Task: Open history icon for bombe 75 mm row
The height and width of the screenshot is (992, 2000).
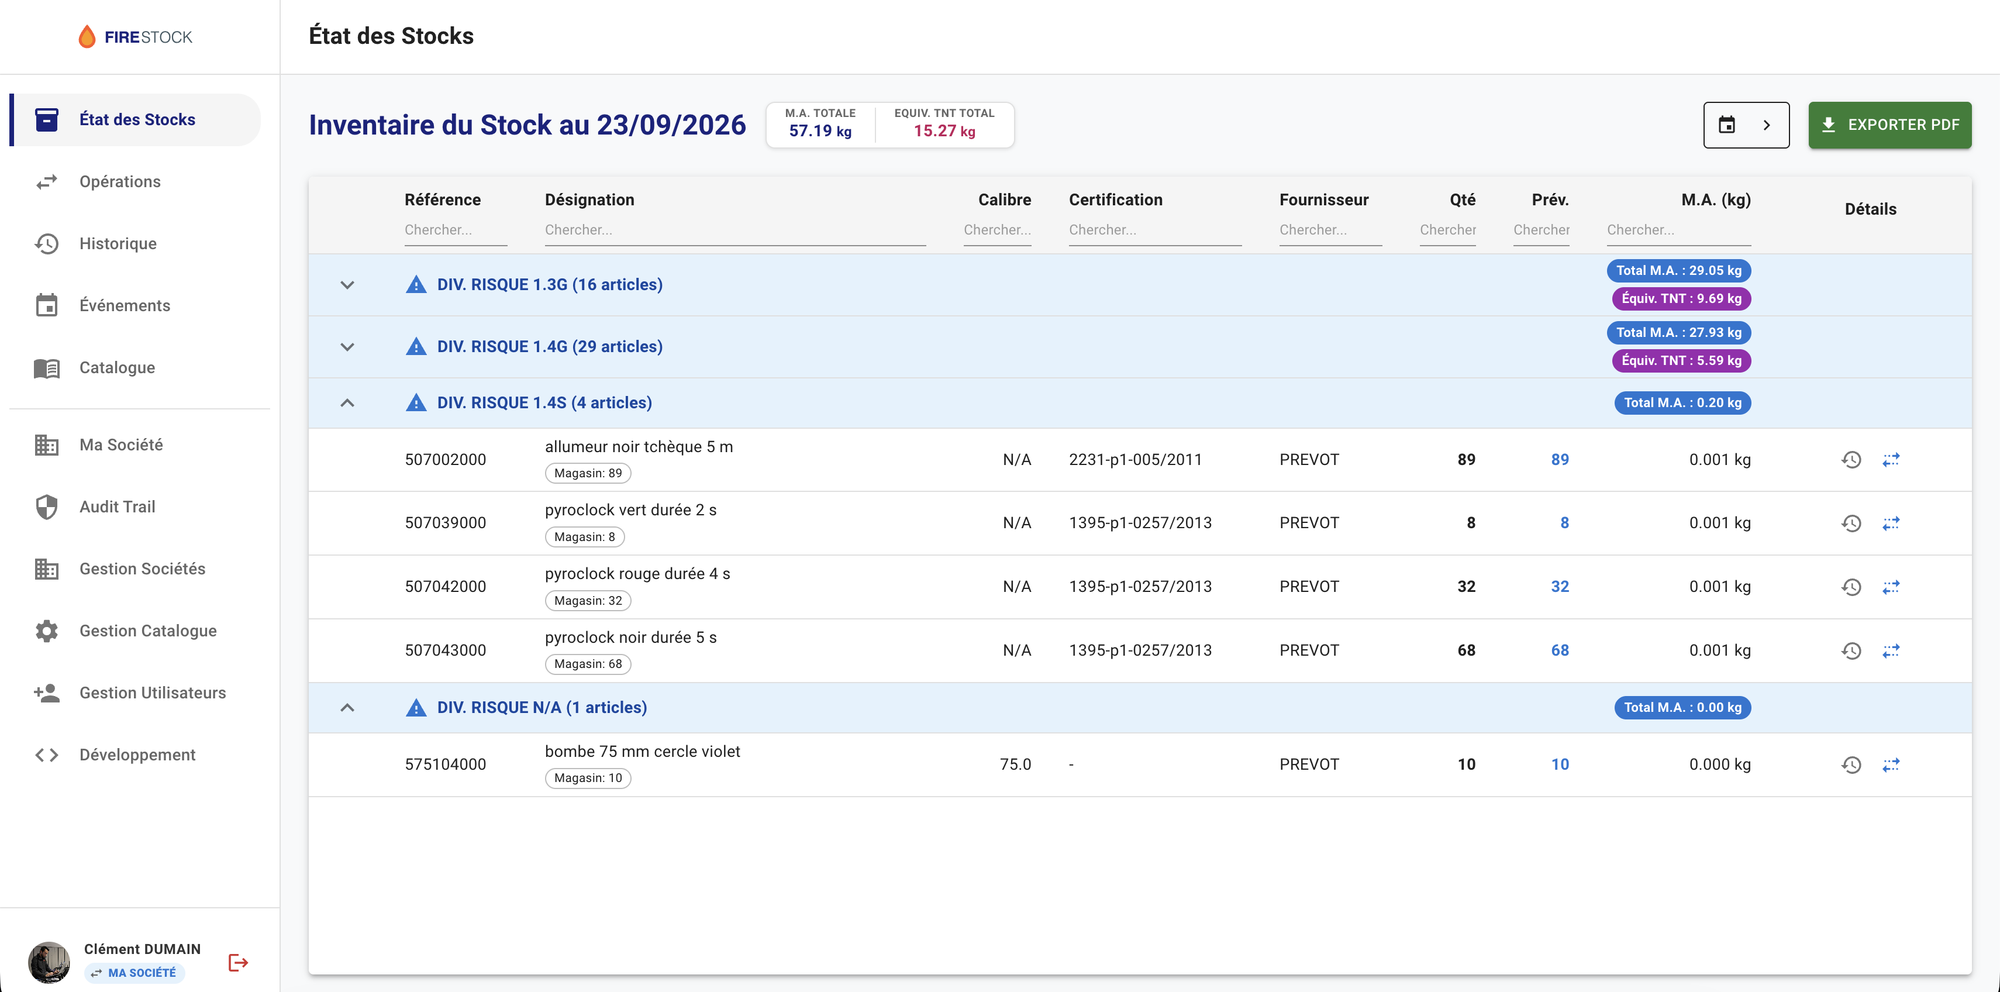Action: (1851, 765)
